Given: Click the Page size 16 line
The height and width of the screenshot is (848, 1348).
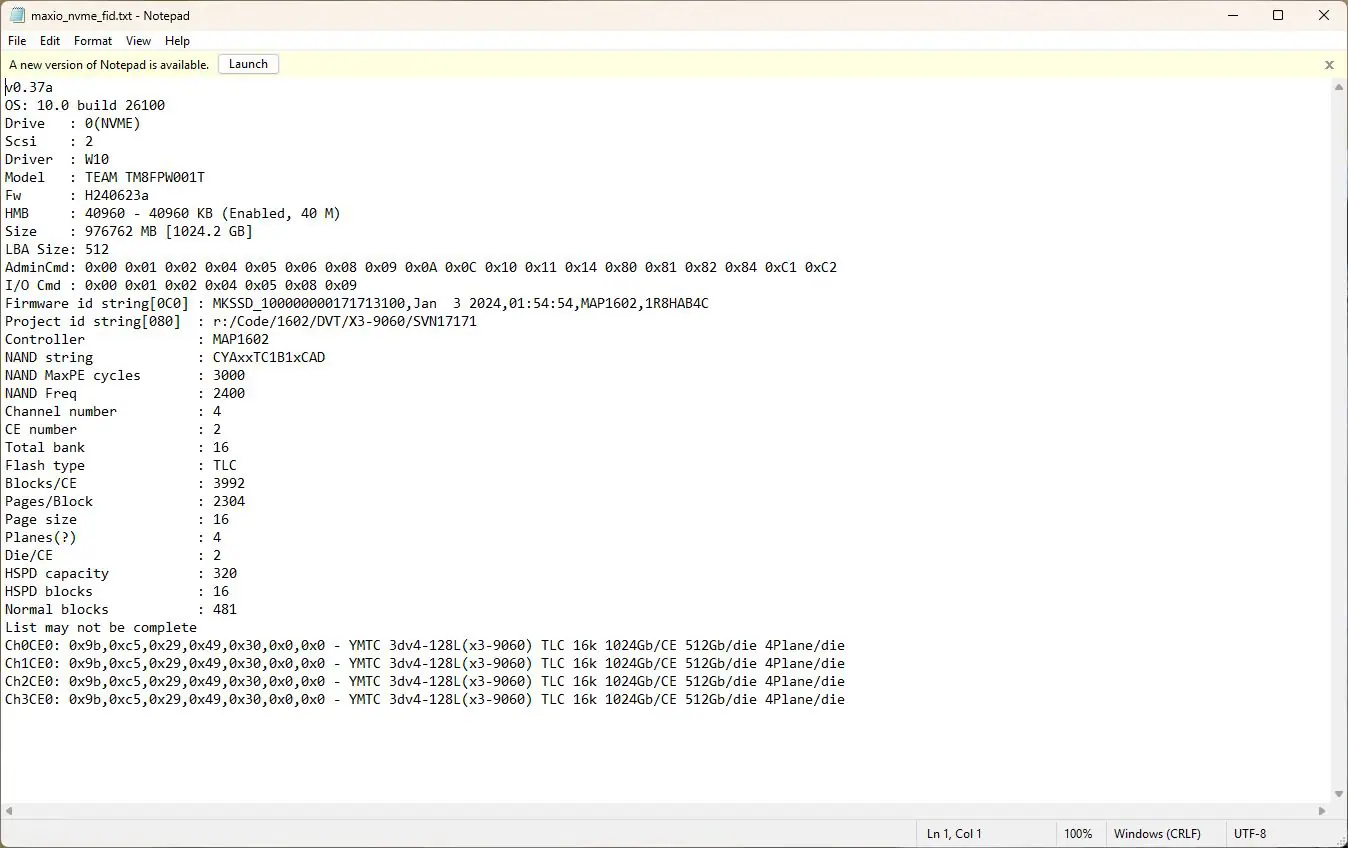Looking at the screenshot, I should point(117,519).
